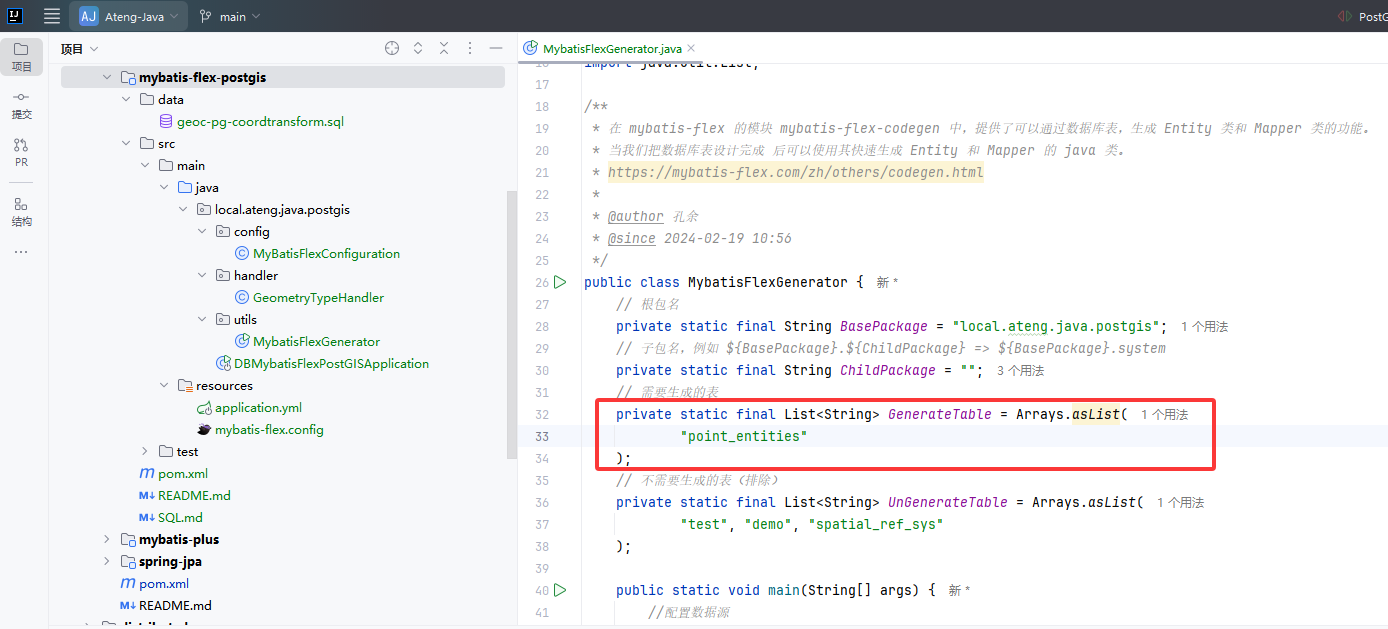Run the main method using the gutter arrow
Image resolution: width=1388 pixels, height=629 pixels.
561,590
